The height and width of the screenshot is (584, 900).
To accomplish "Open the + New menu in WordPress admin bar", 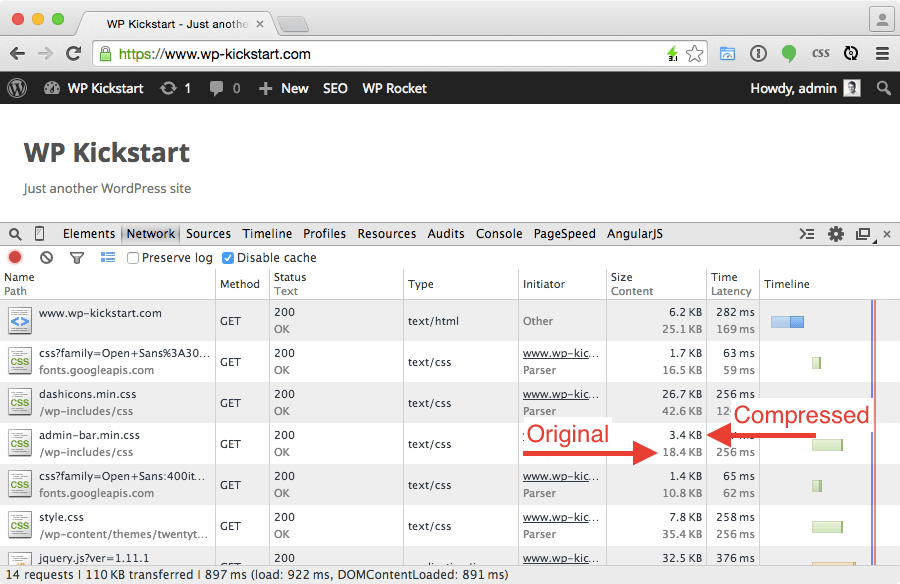I will tap(284, 88).
